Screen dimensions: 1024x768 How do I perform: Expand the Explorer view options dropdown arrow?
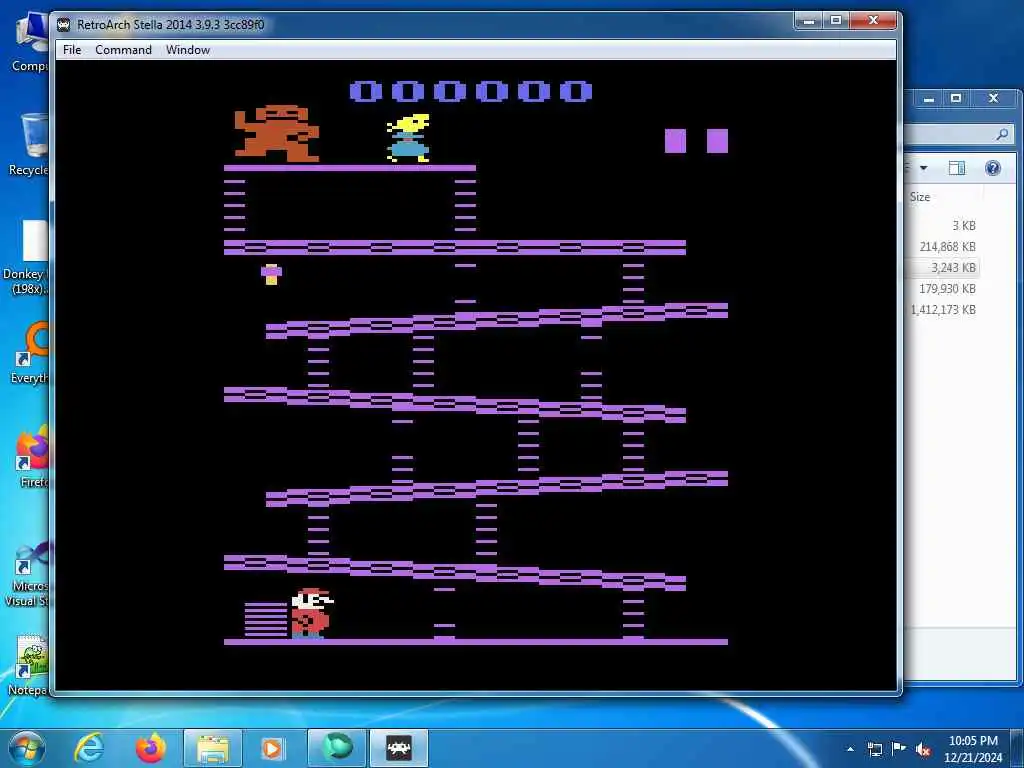(923, 168)
